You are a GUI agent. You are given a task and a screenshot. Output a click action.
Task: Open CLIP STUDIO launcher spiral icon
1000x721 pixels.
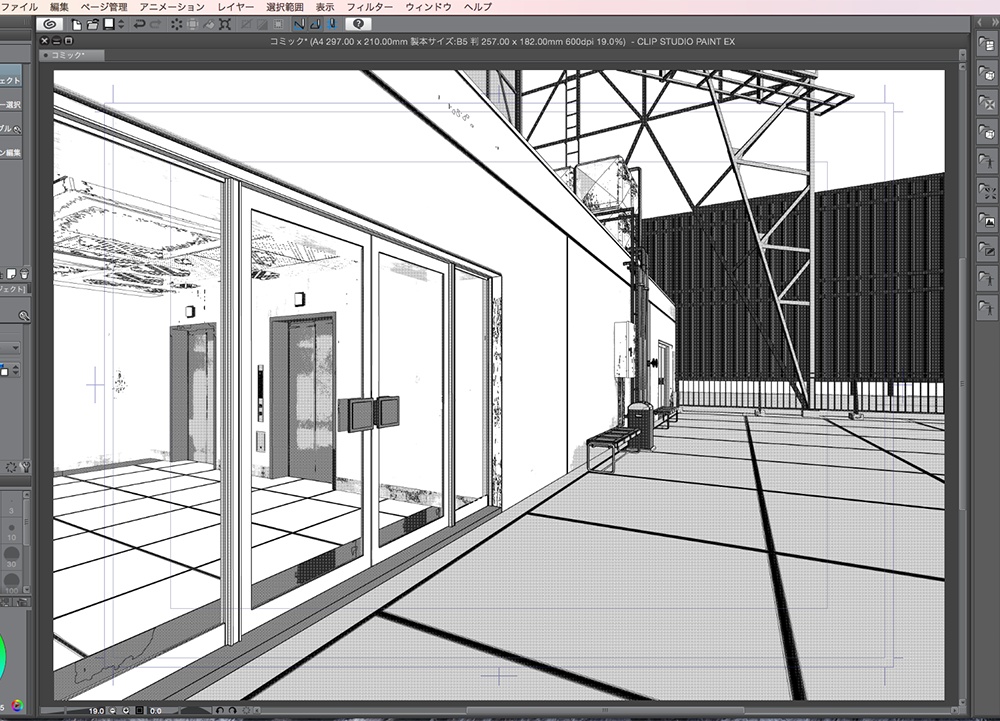49,24
